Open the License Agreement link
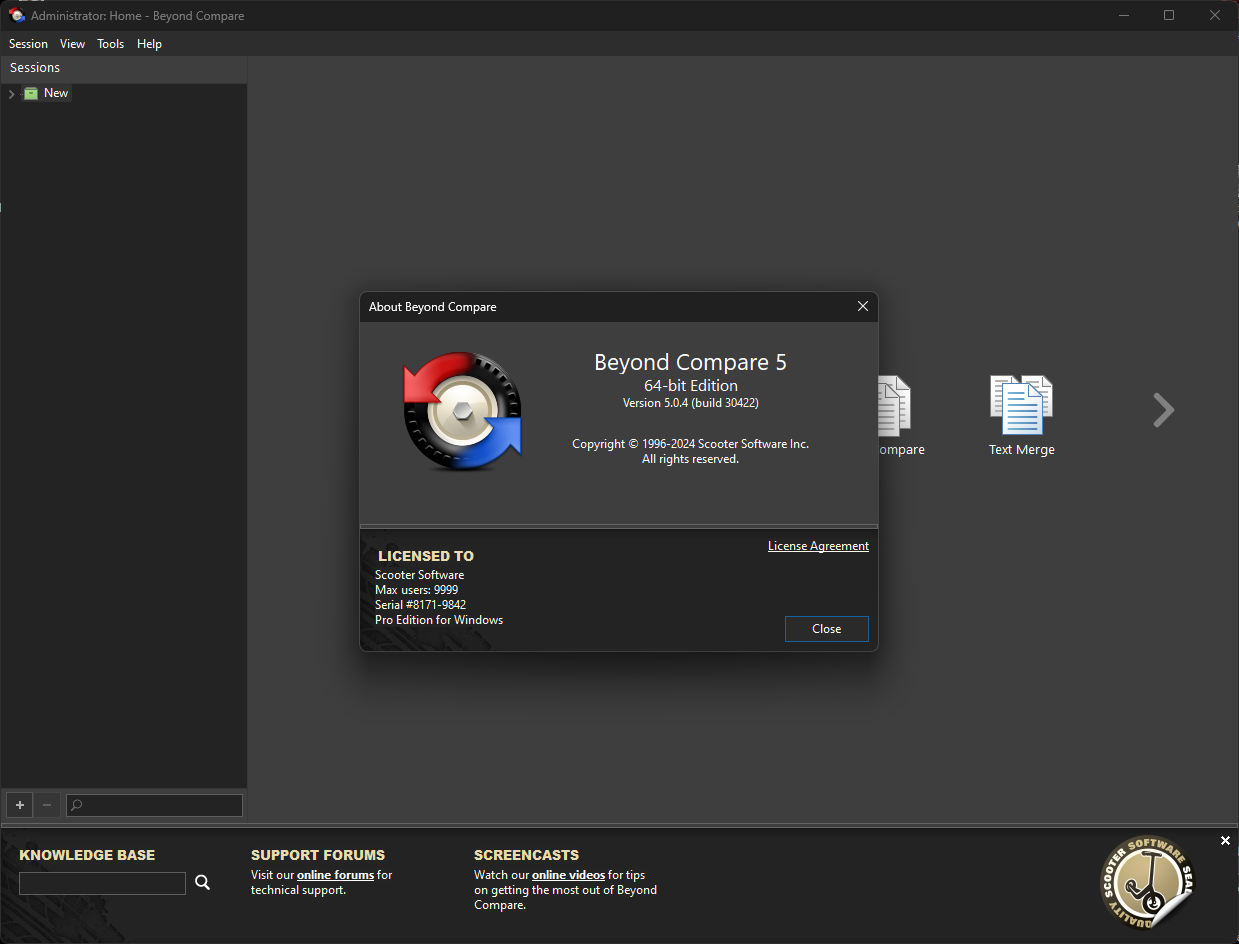 coord(818,546)
